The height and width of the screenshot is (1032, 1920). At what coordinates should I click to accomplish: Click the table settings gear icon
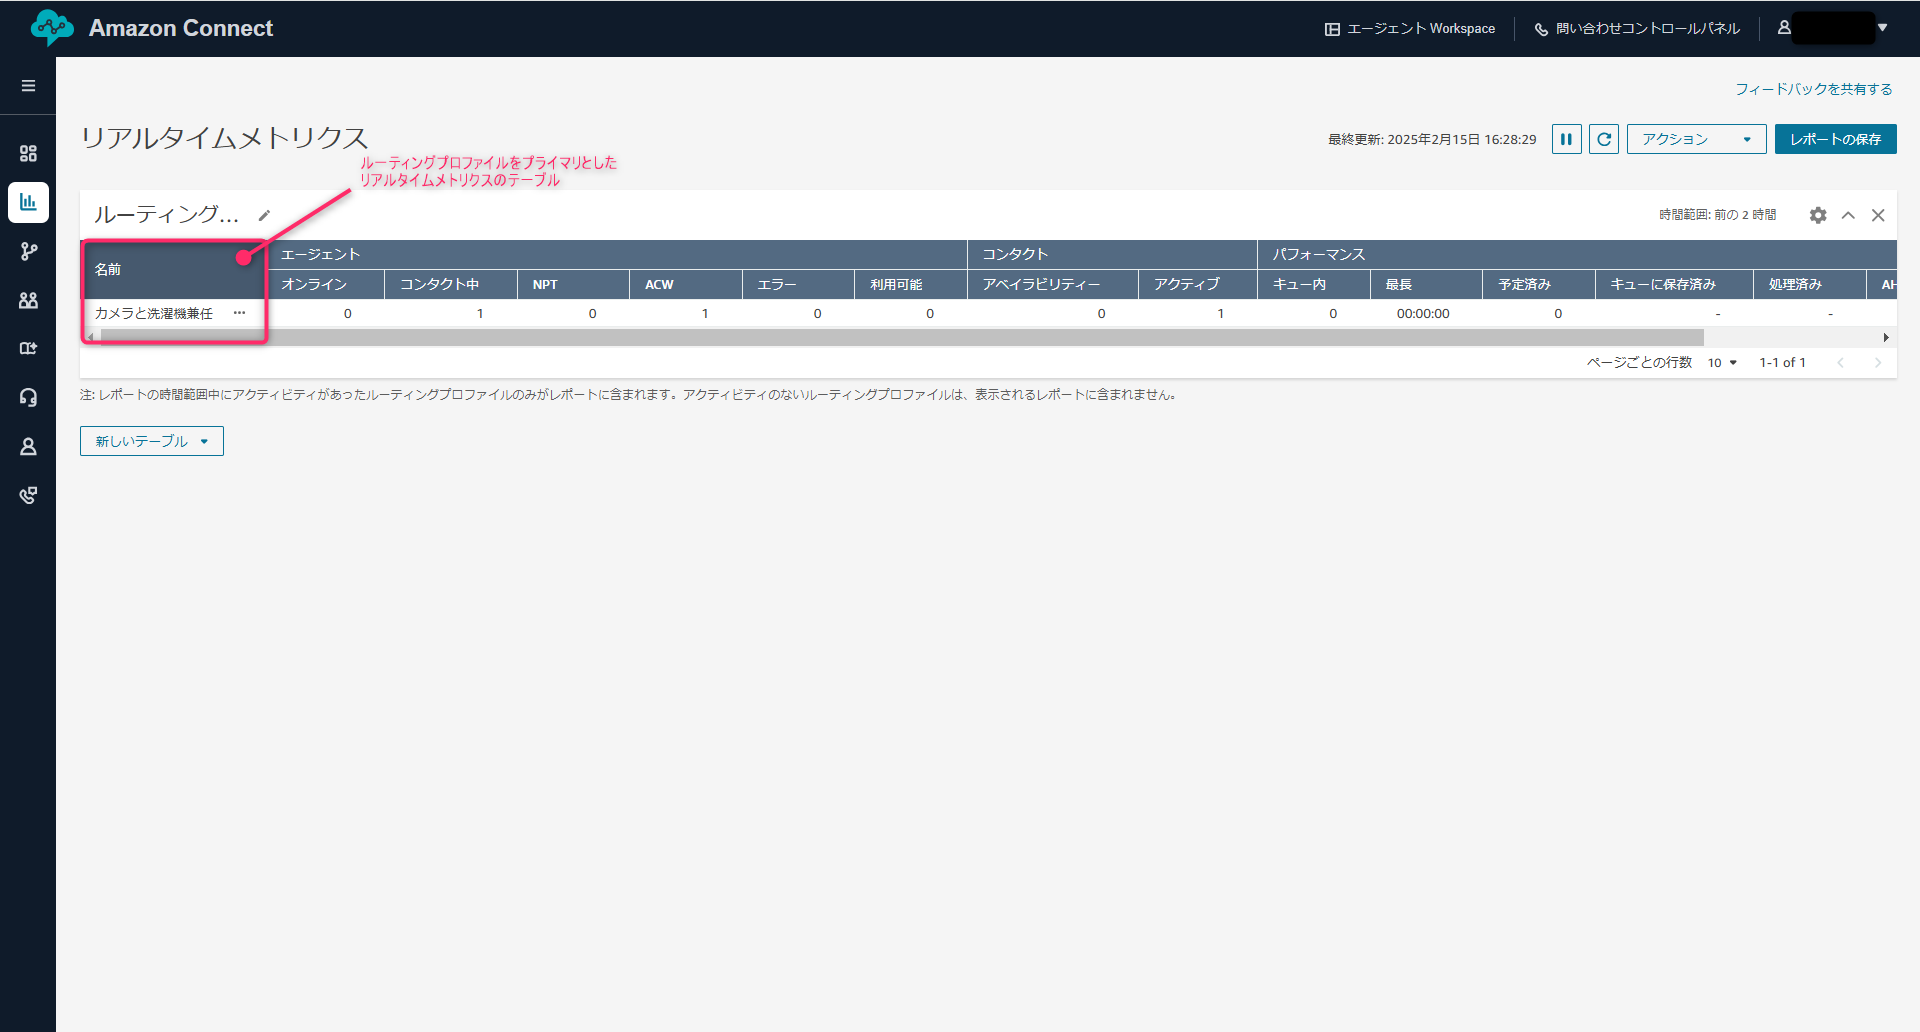click(x=1818, y=215)
